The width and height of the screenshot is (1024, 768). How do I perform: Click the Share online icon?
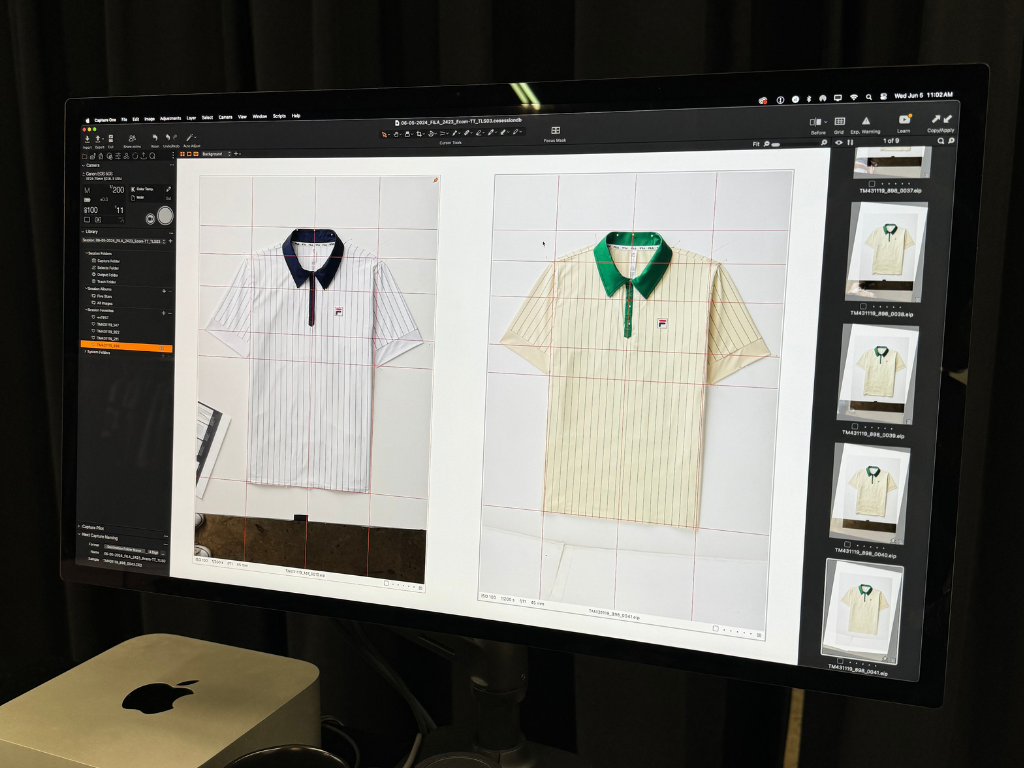tap(133, 138)
